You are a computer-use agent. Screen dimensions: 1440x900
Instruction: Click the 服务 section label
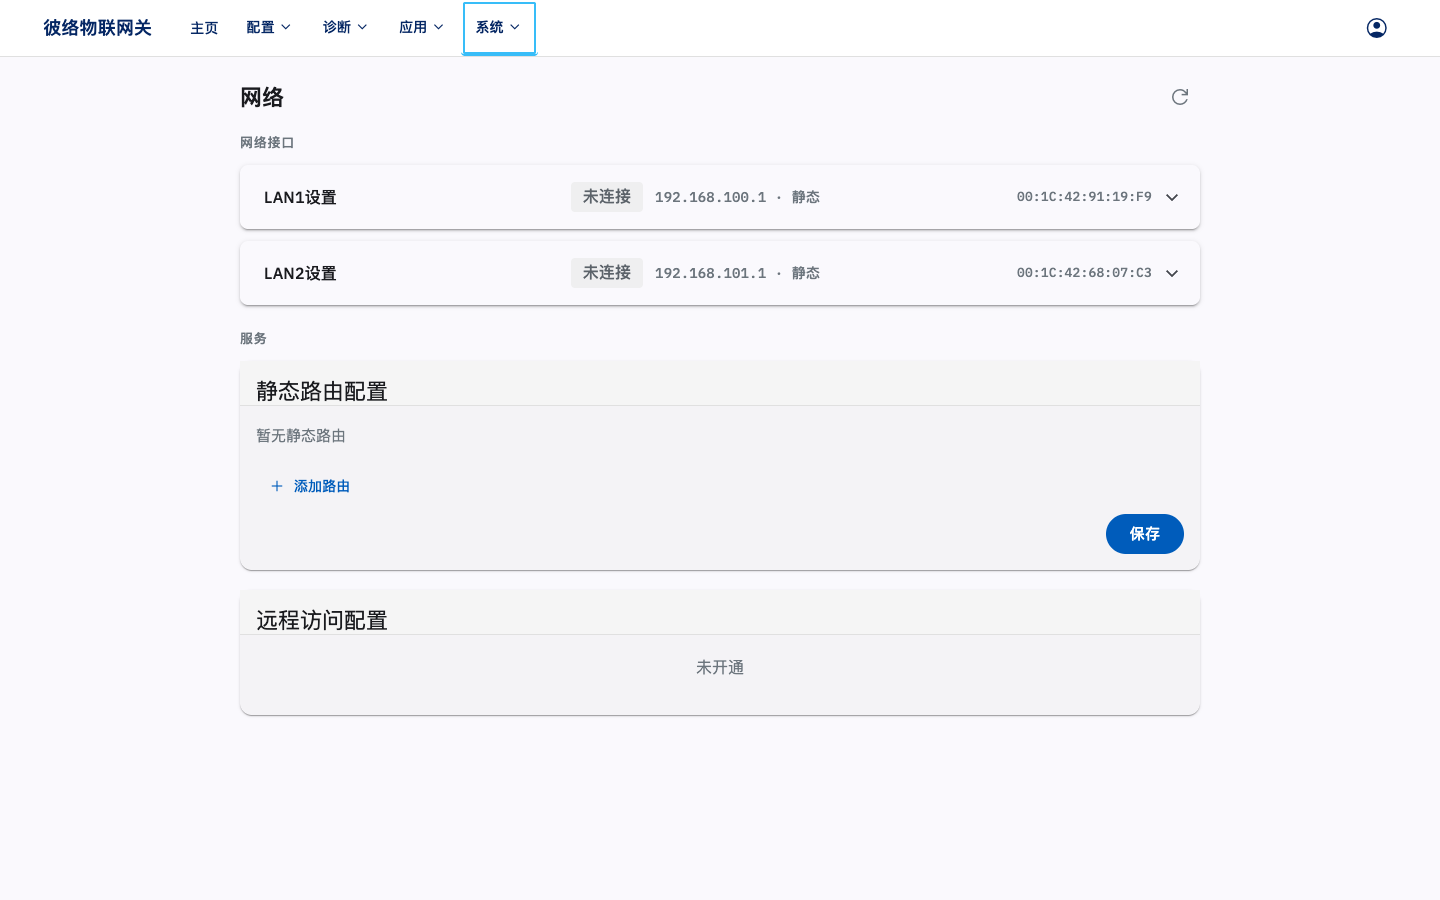[x=253, y=339]
